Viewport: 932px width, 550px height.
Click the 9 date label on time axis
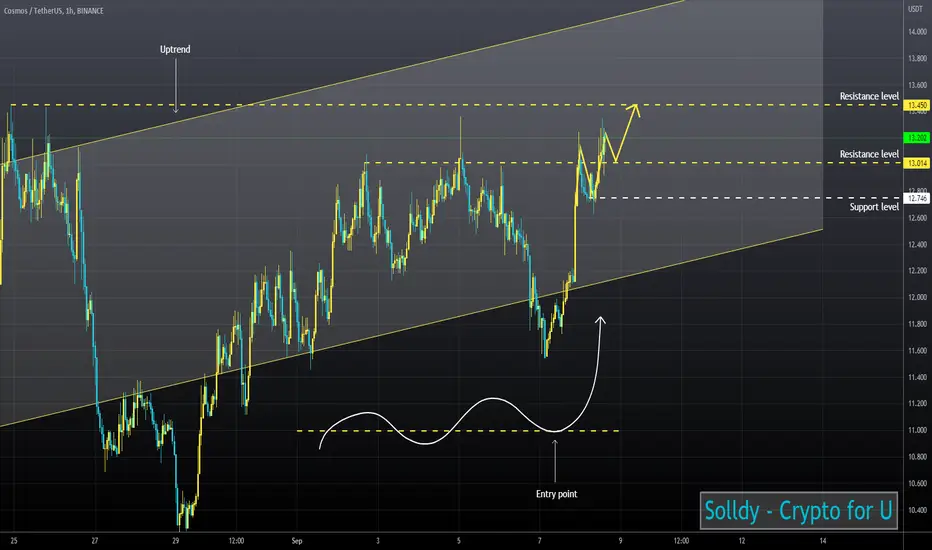point(620,541)
